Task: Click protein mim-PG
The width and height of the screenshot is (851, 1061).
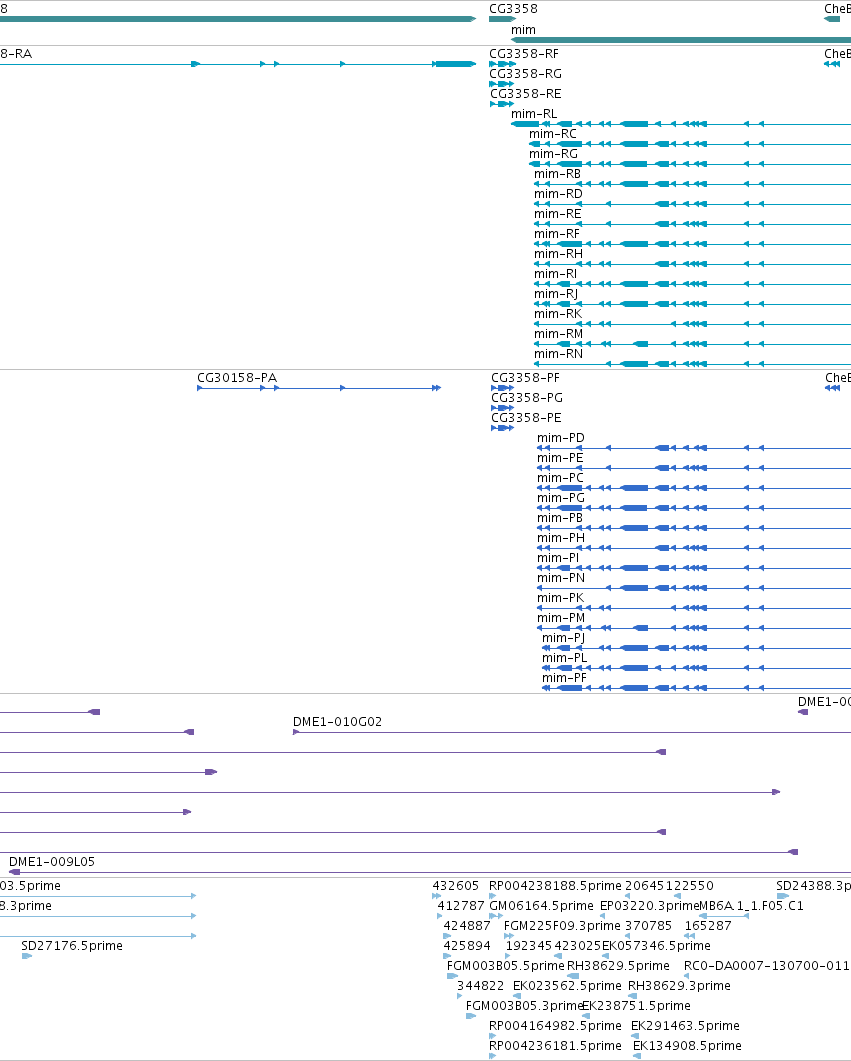Action: point(561,497)
